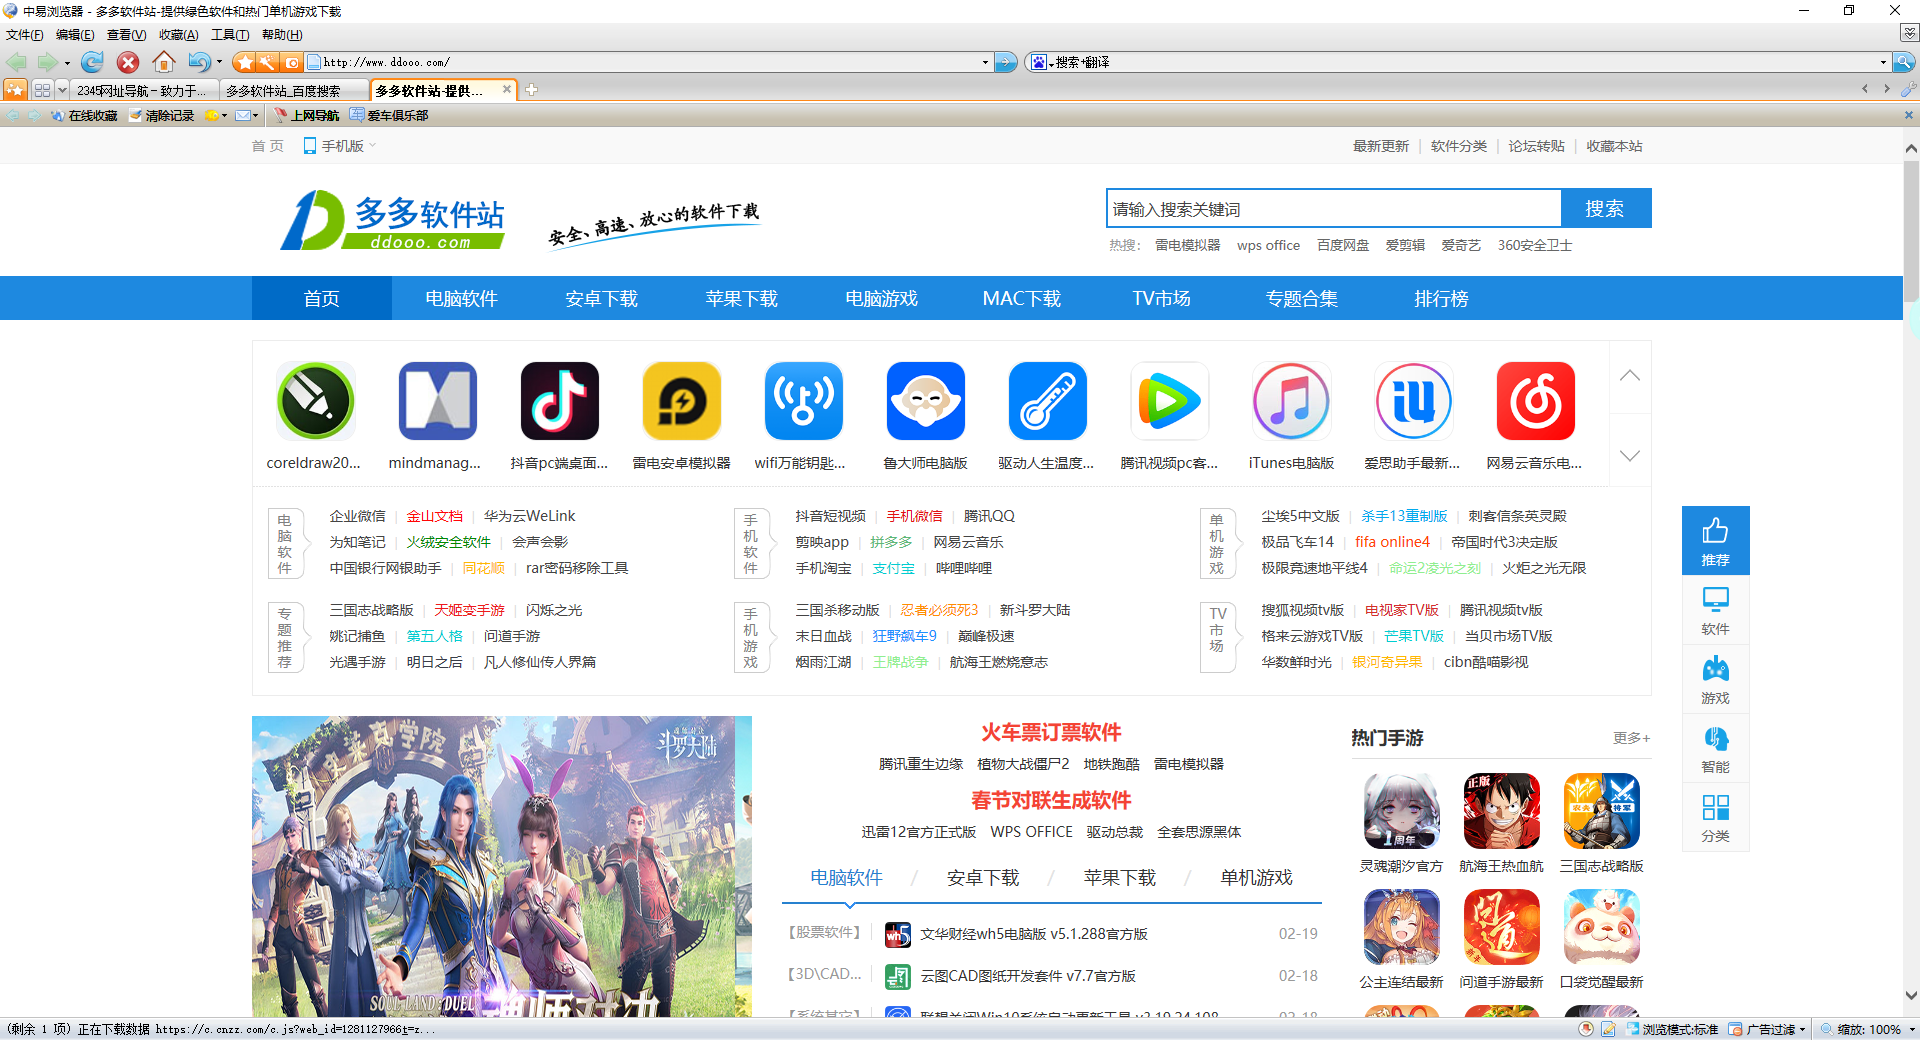Screen dimensions: 1920x1040
Task: Open the tab list dropdown arrow
Action: [62, 90]
